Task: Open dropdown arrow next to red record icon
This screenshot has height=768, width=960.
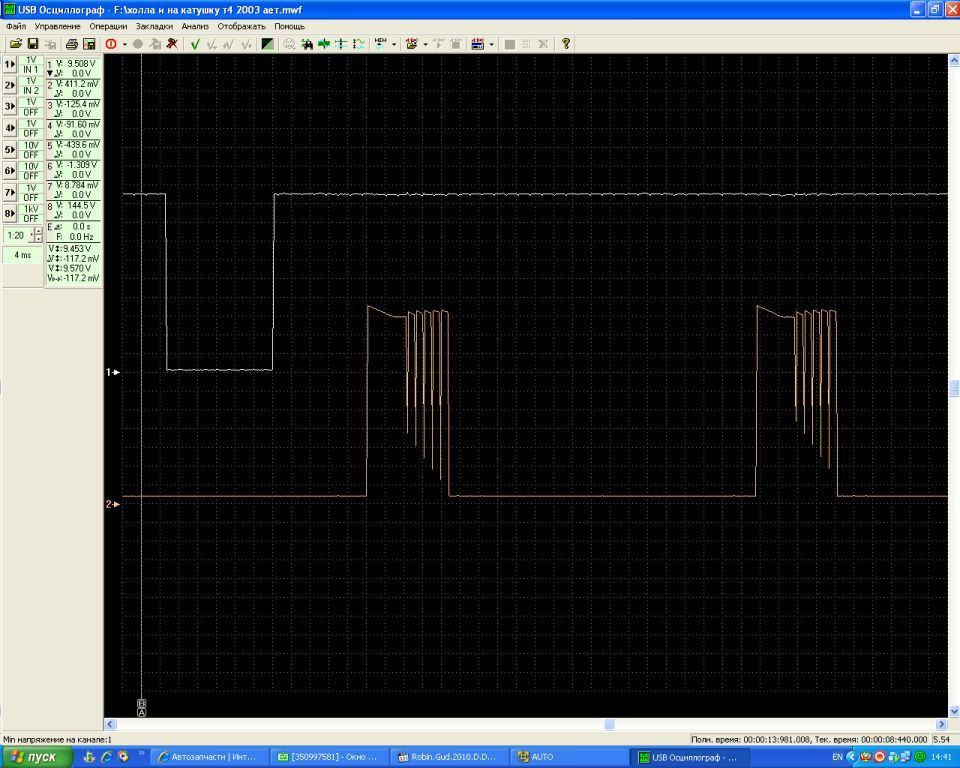Action: 124,44
